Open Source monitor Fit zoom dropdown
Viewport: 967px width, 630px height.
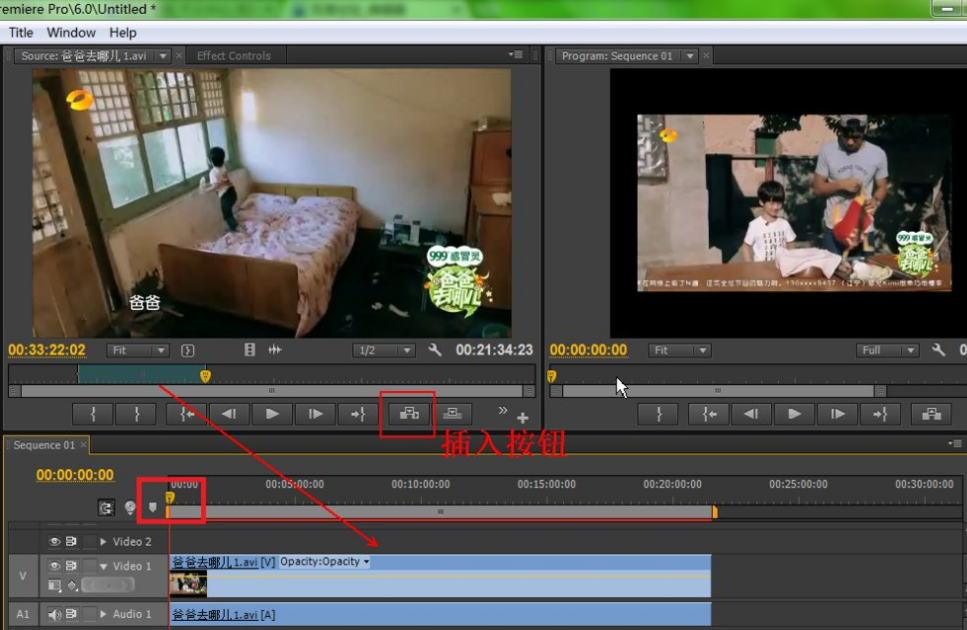click(x=137, y=351)
